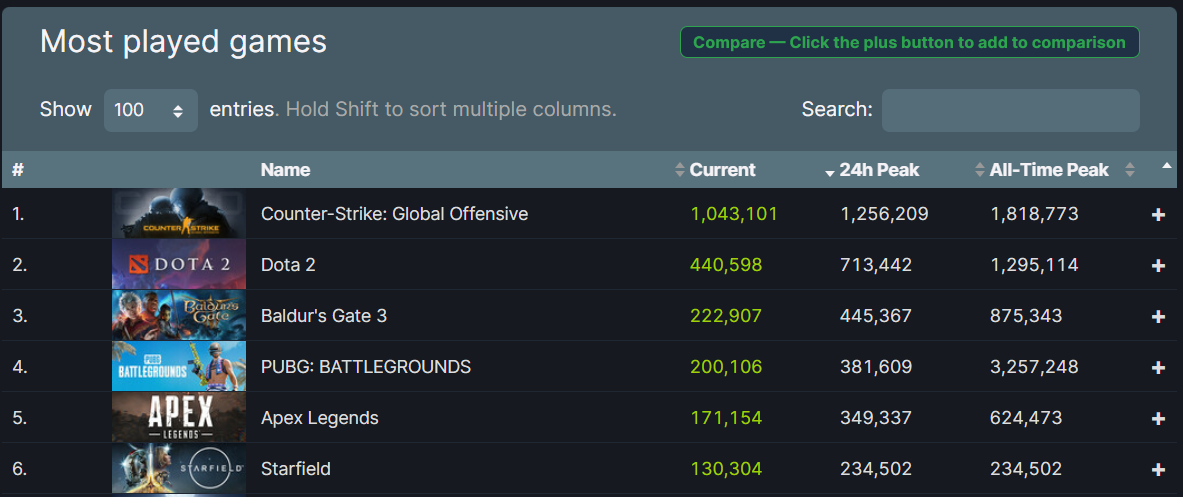1183x497 pixels.
Task: Select current players value 440,598
Action: click(726, 265)
